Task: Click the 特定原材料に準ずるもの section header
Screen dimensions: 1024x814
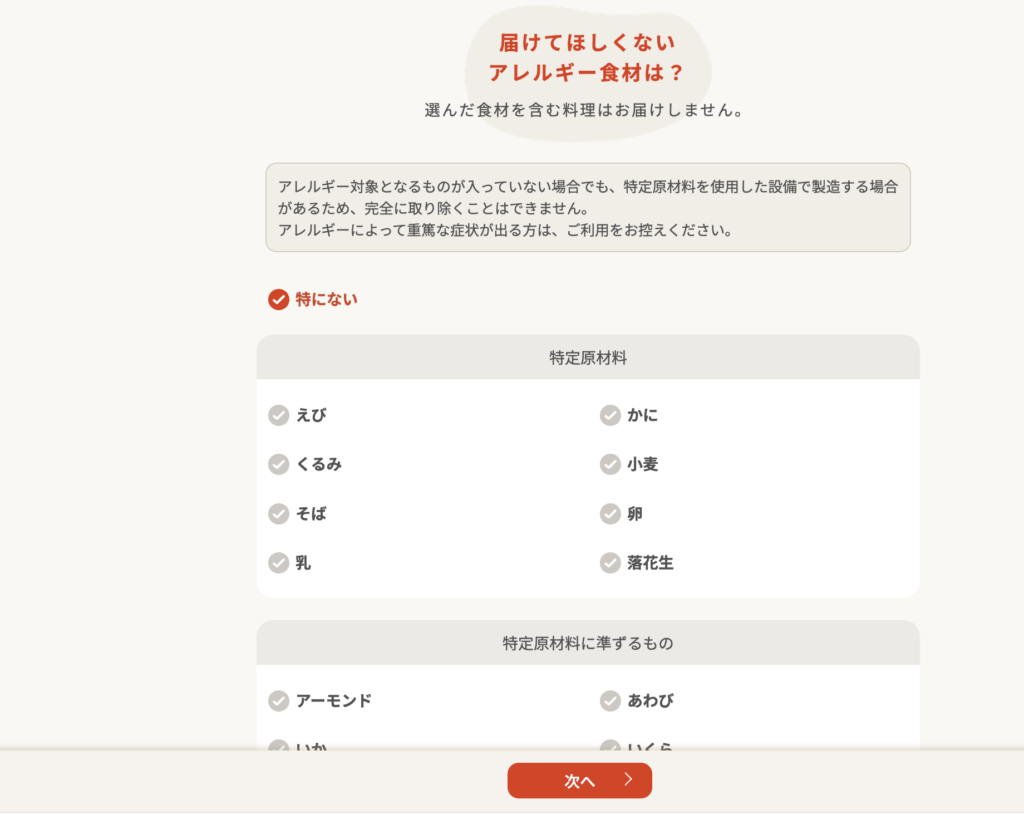Action: (x=588, y=643)
